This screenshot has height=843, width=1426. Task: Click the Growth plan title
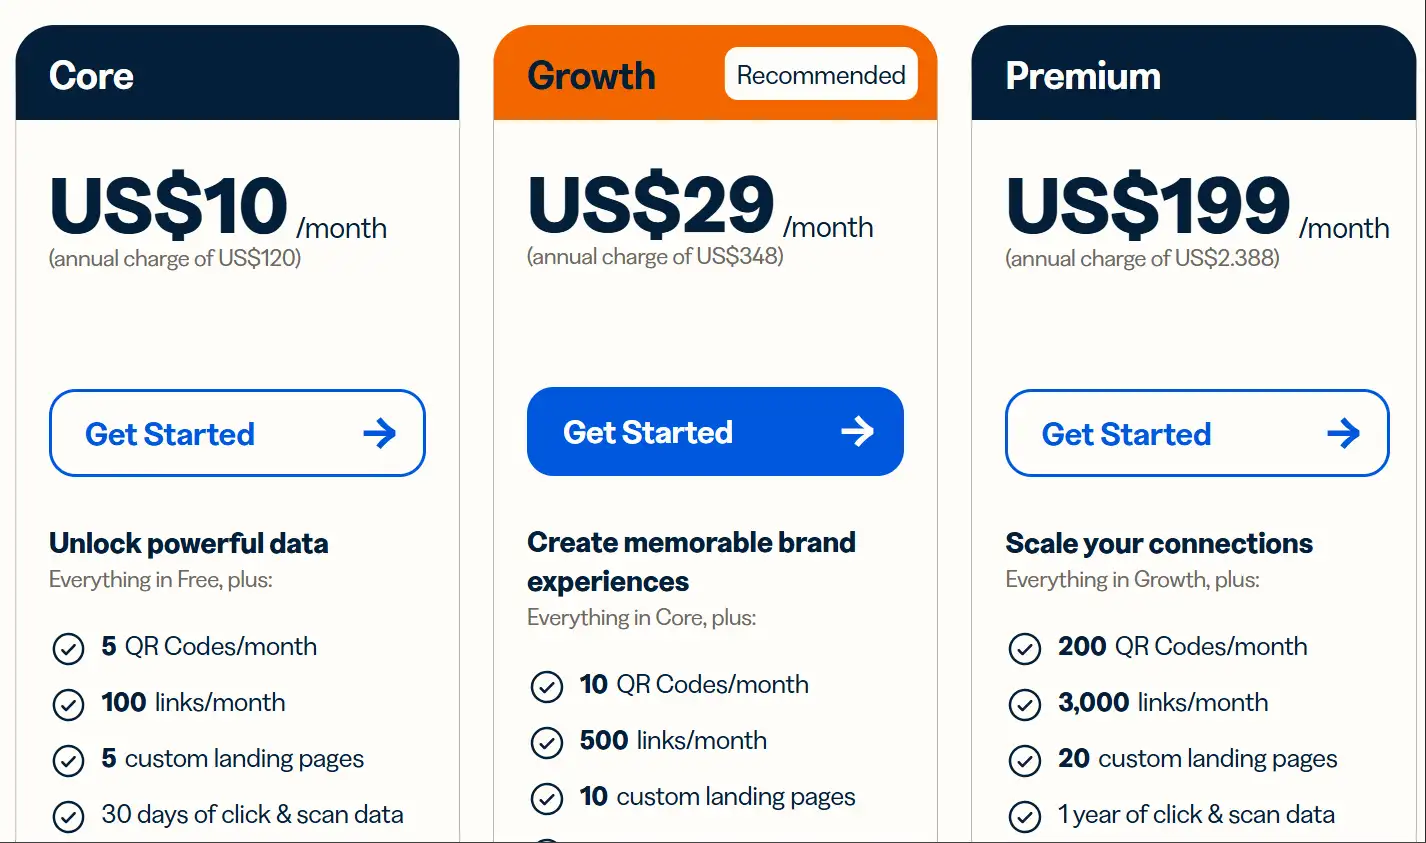(x=591, y=76)
